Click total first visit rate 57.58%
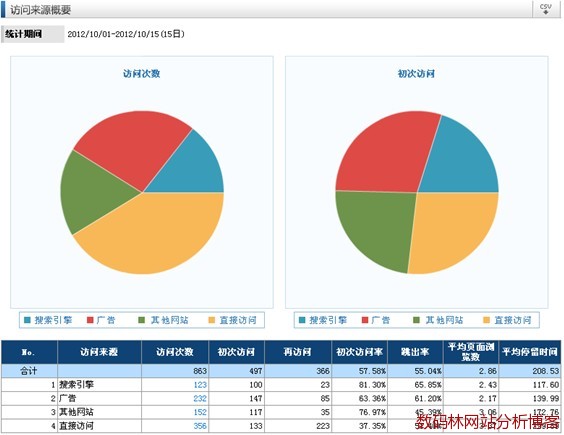This screenshot has height=435, width=564. (x=372, y=371)
